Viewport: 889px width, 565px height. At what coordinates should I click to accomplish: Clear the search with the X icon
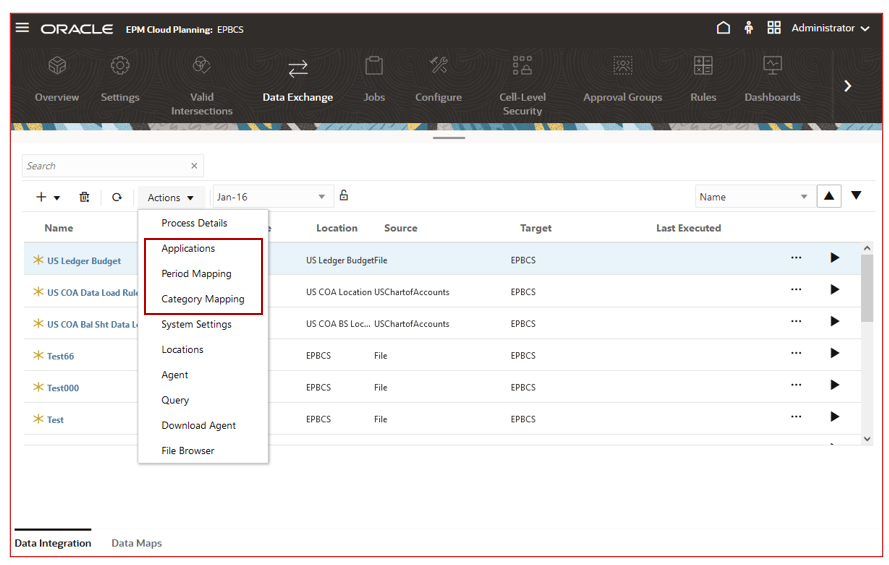(194, 166)
